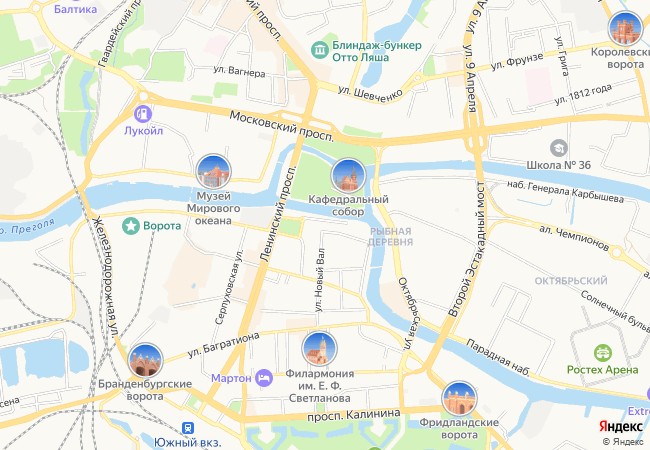This screenshot has width=650, height=450.
Task: Click the Филармония им. Светланова photo pin
Action: click(x=319, y=348)
